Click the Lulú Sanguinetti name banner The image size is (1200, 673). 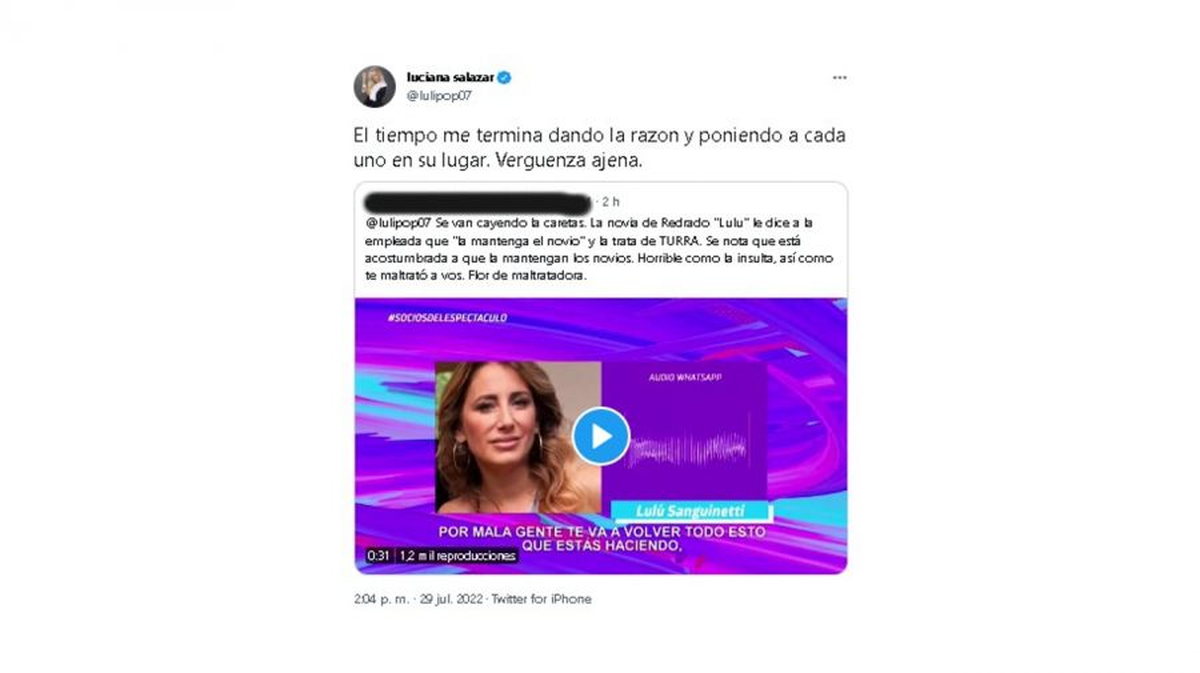click(x=689, y=511)
